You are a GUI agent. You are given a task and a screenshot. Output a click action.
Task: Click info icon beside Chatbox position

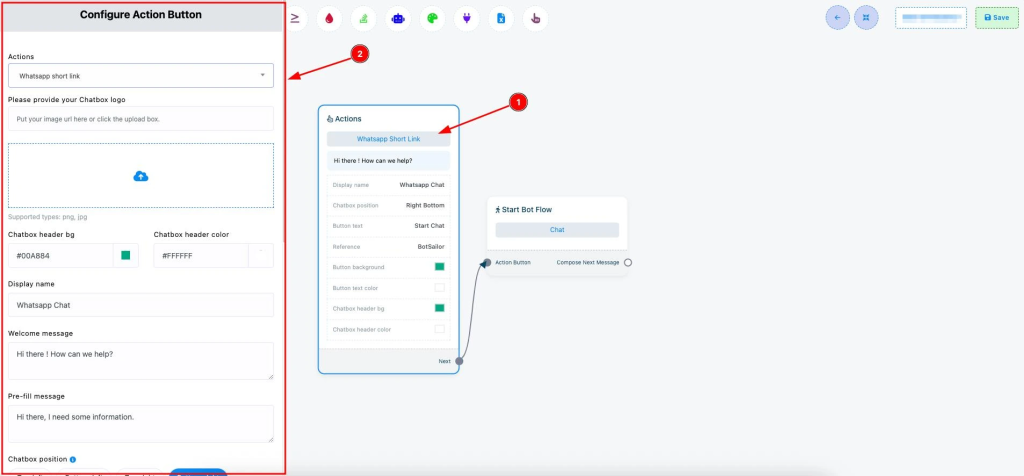click(73, 460)
